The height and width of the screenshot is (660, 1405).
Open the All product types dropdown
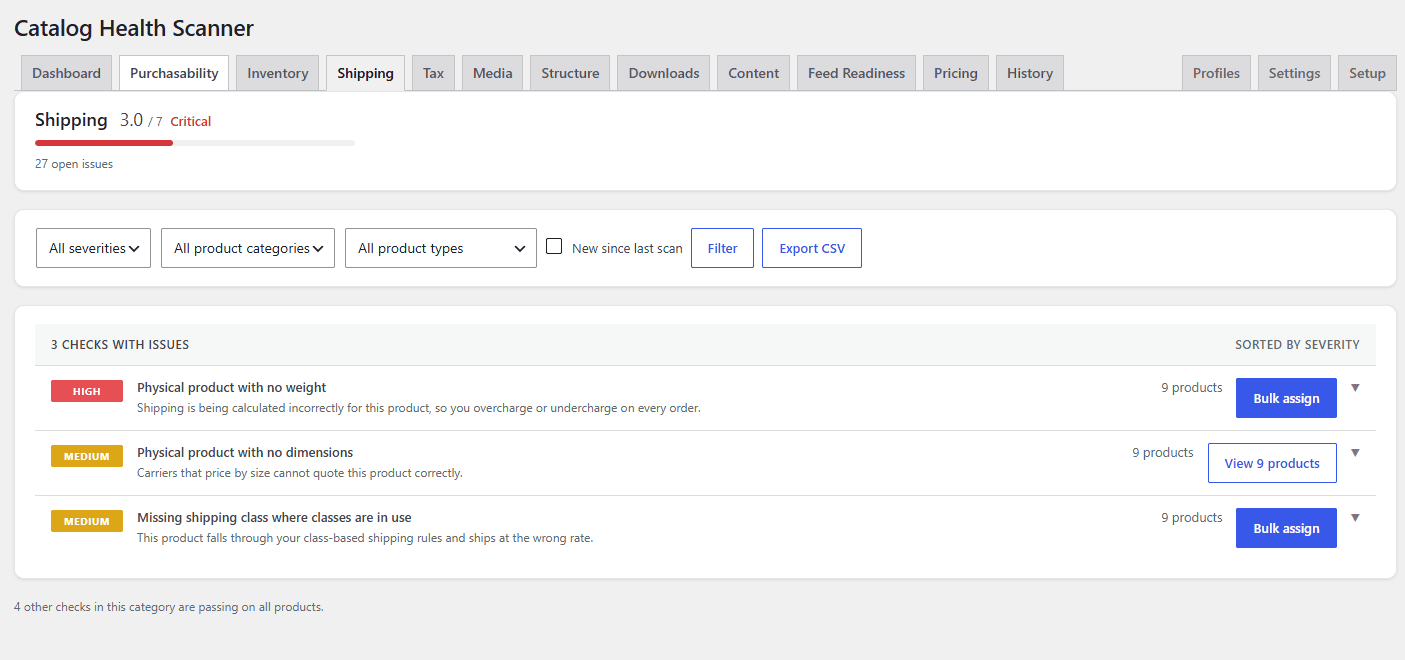pyautogui.click(x=441, y=248)
